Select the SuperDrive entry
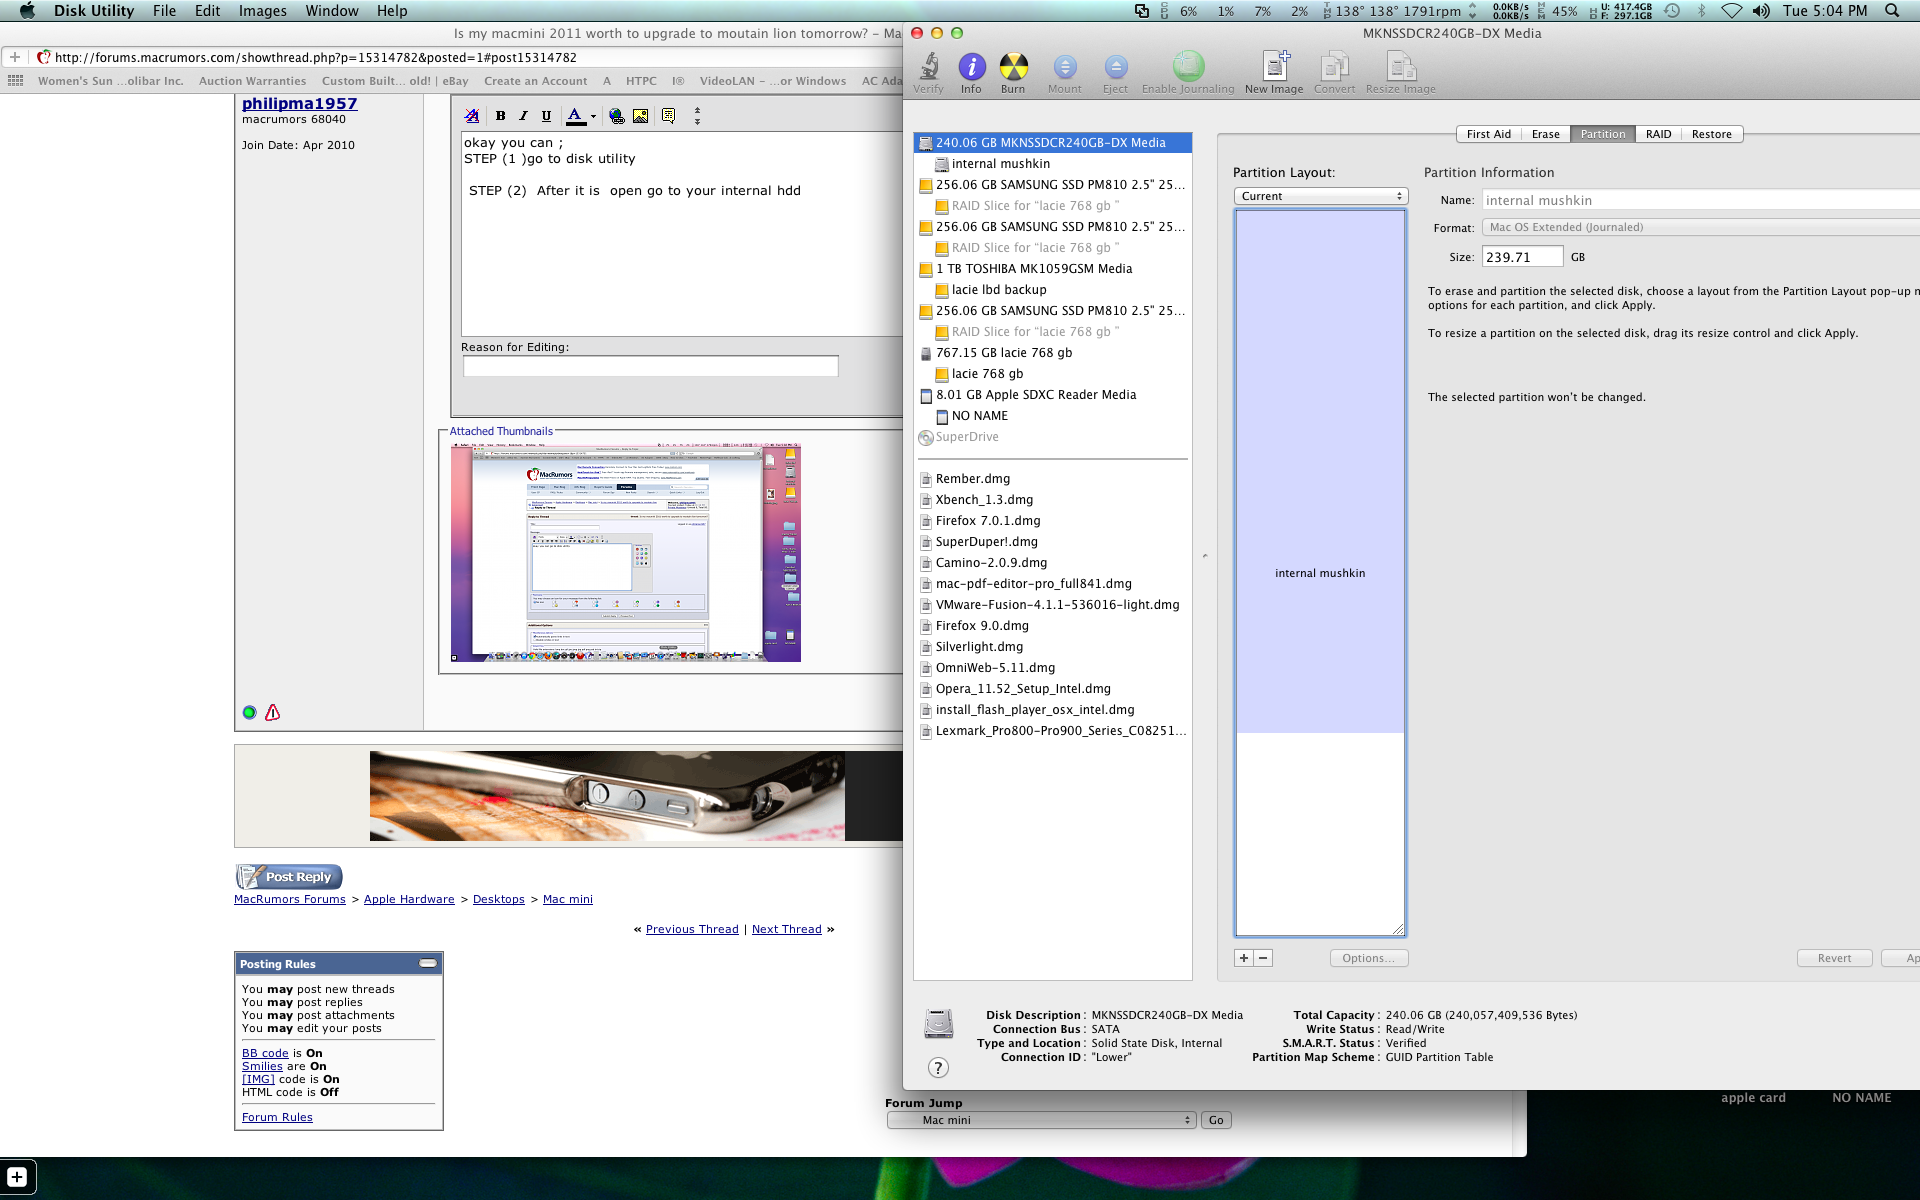The image size is (1920, 1200). tap(1052, 437)
